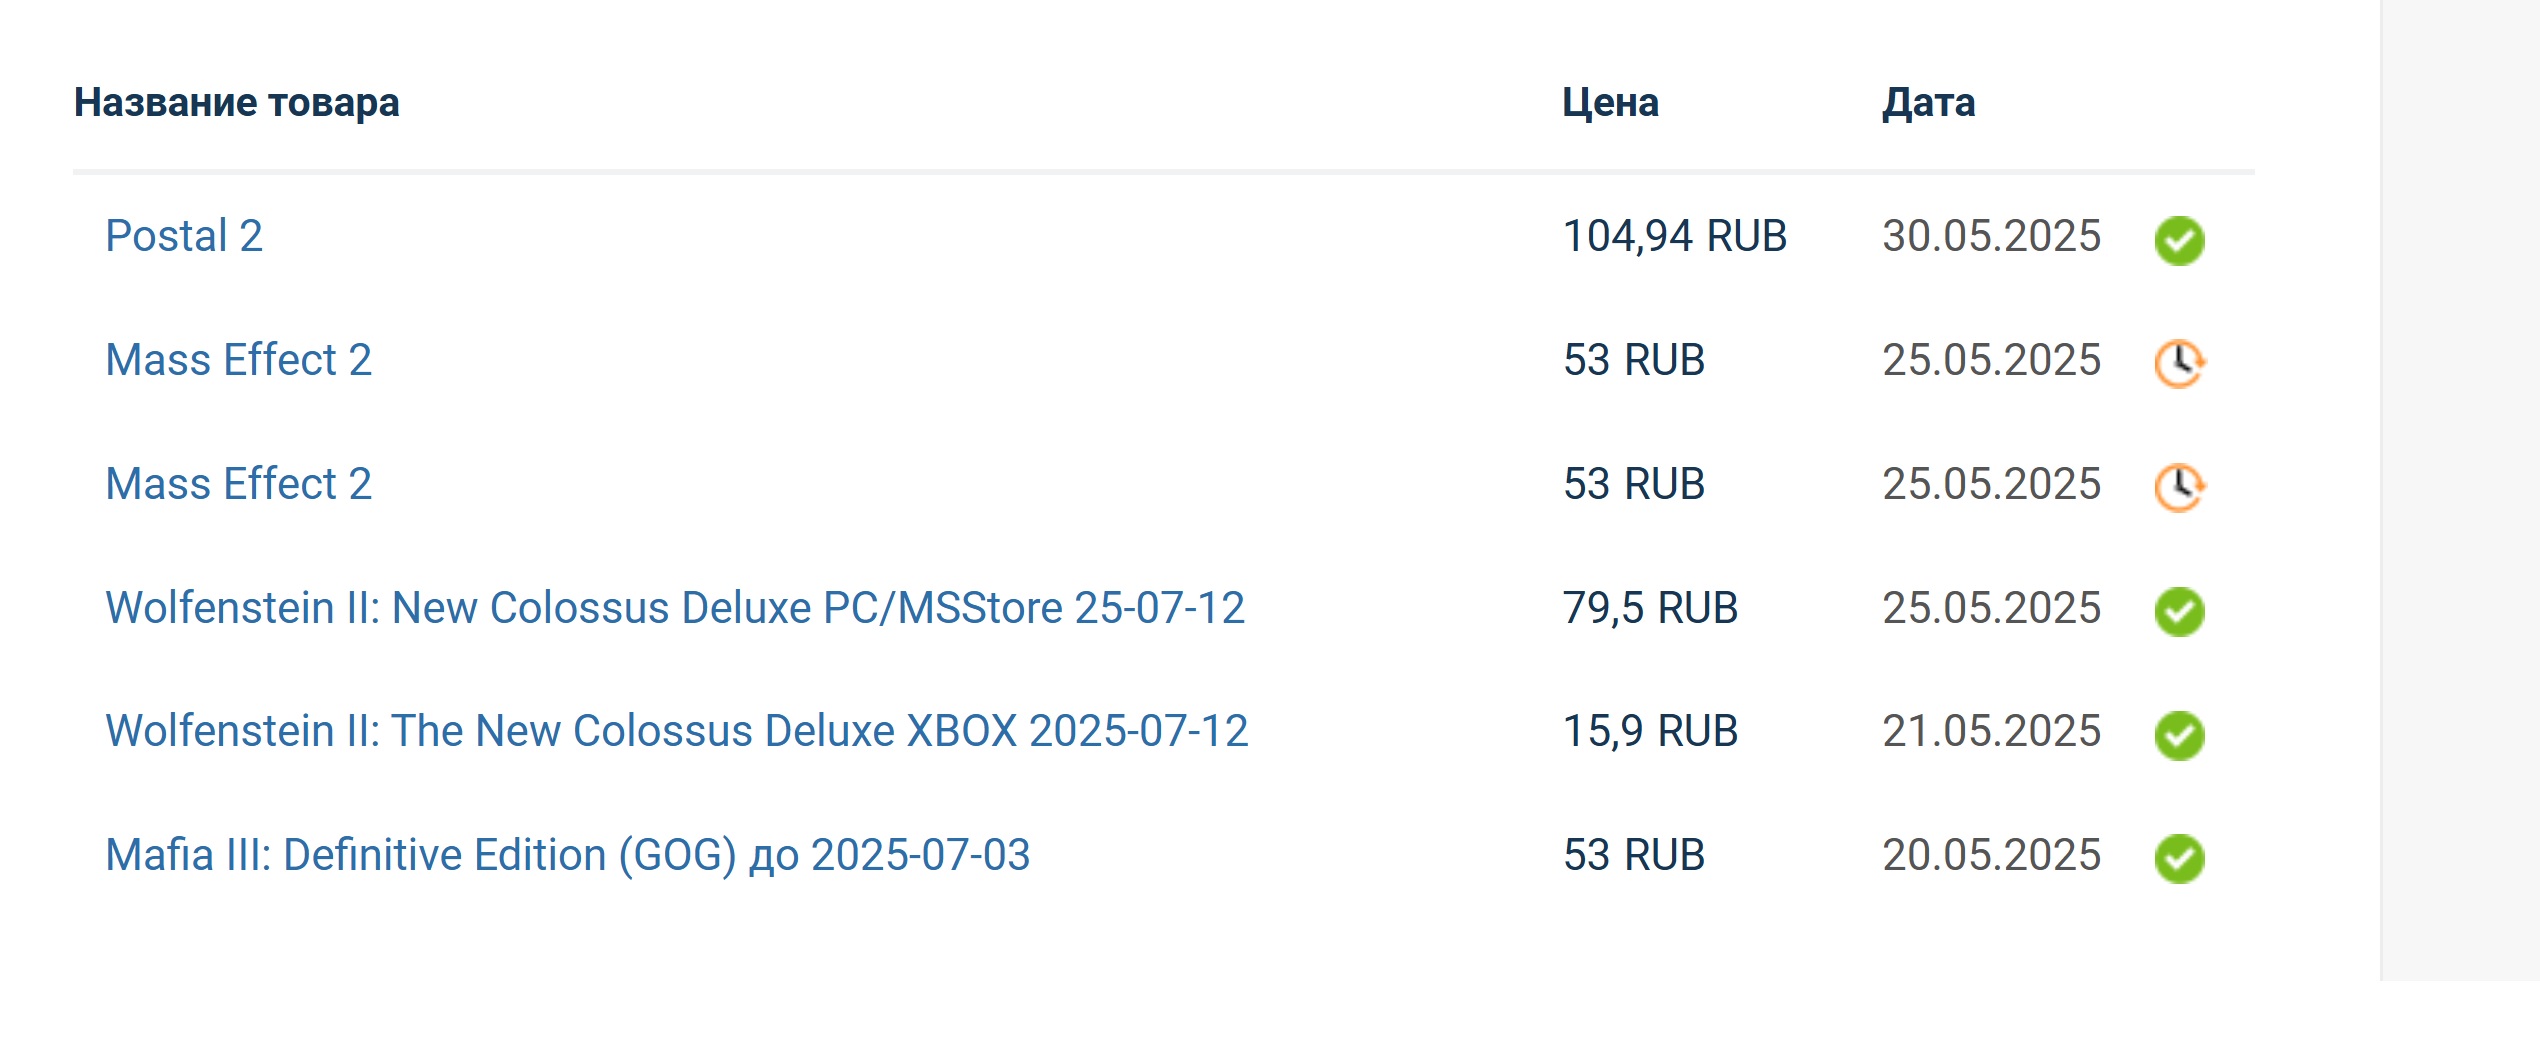Click the 104,94 RUB price of Postal 2

(x=1675, y=237)
